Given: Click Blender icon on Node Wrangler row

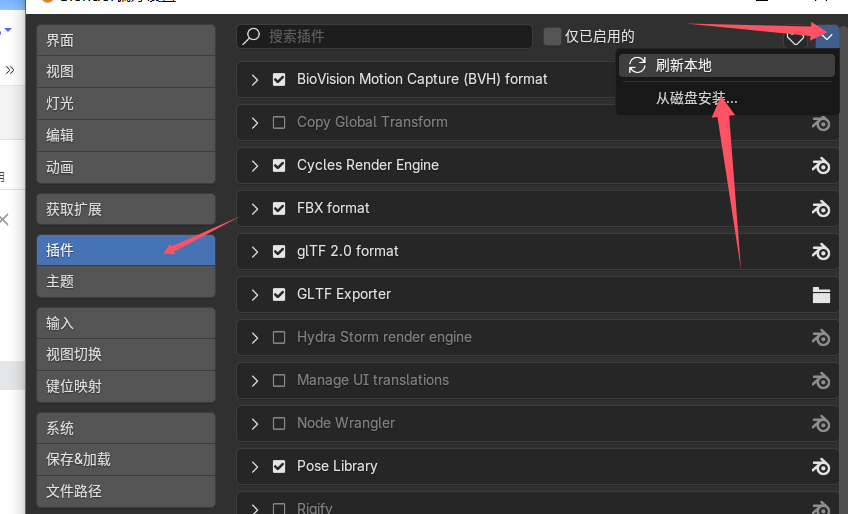Looking at the screenshot, I should [821, 424].
